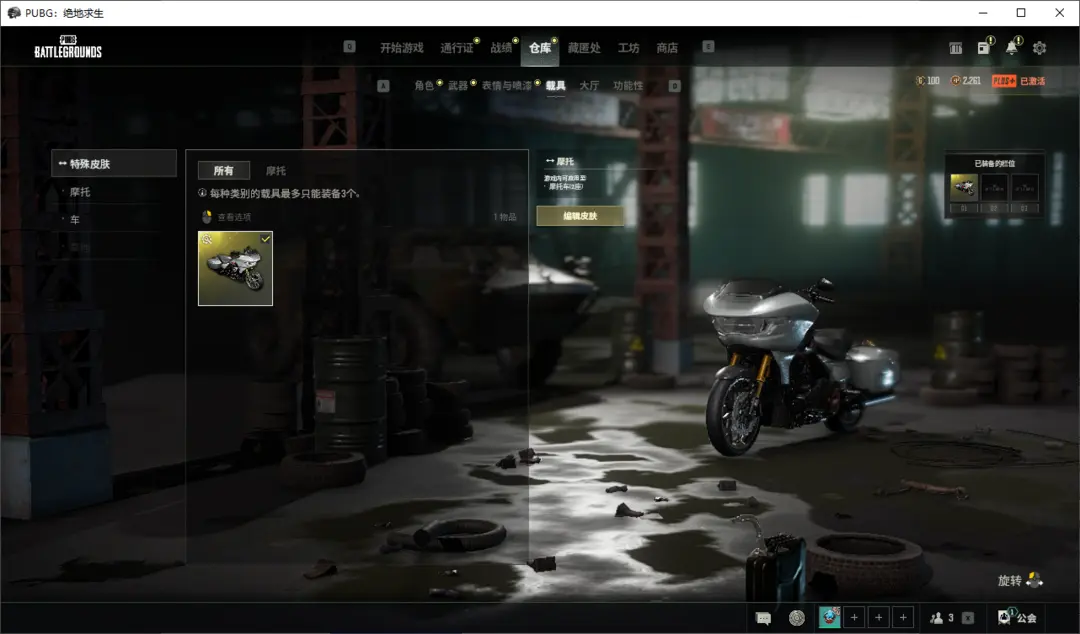Click the A key previous-category icon
Image resolution: width=1080 pixels, height=634 pixels.
(x=384, y=85)
